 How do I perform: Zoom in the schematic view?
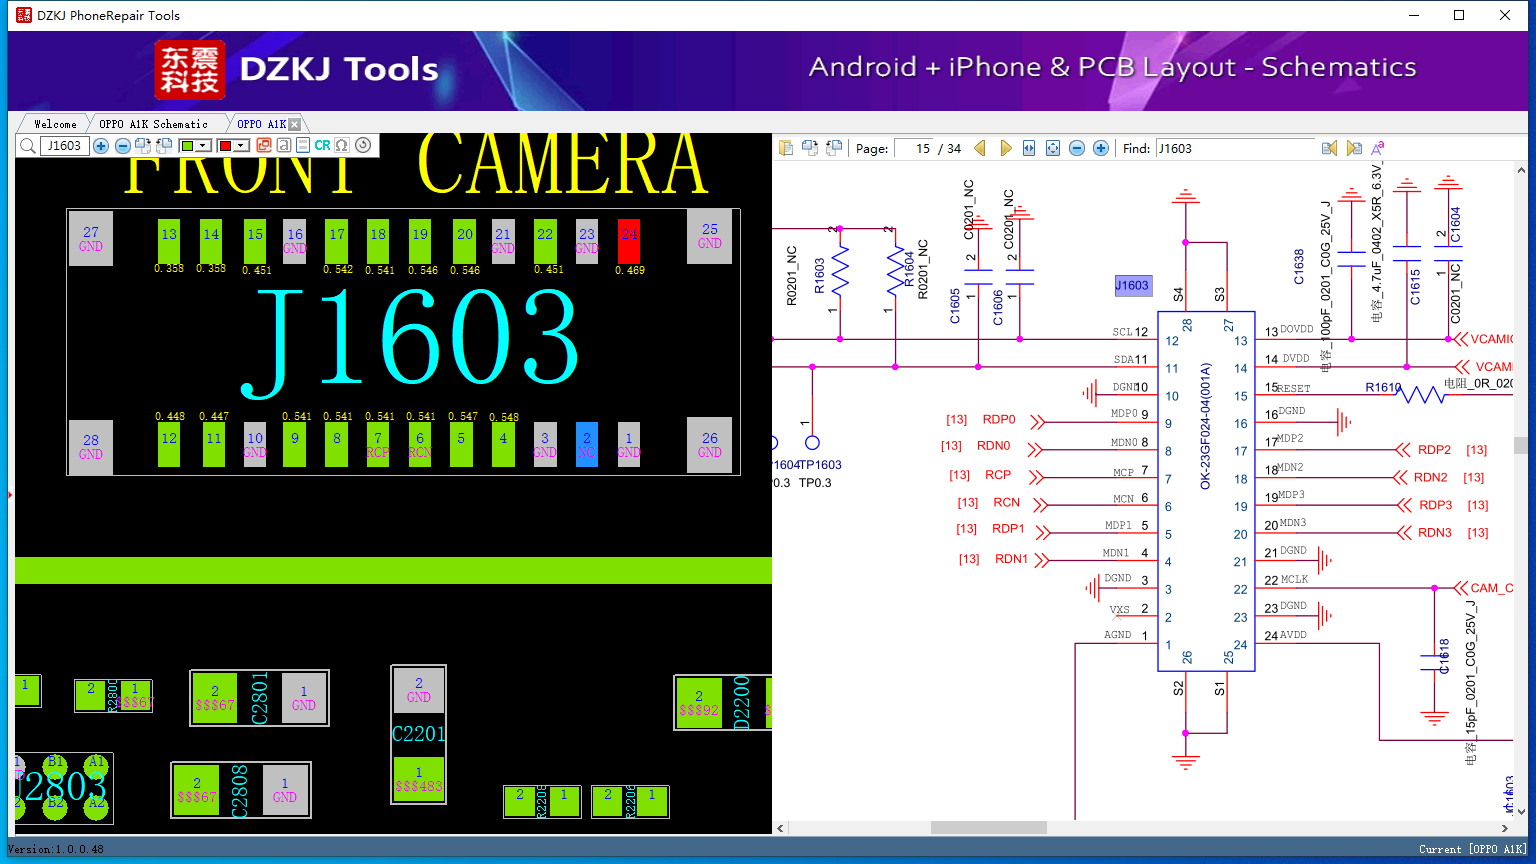point(1101,148)
